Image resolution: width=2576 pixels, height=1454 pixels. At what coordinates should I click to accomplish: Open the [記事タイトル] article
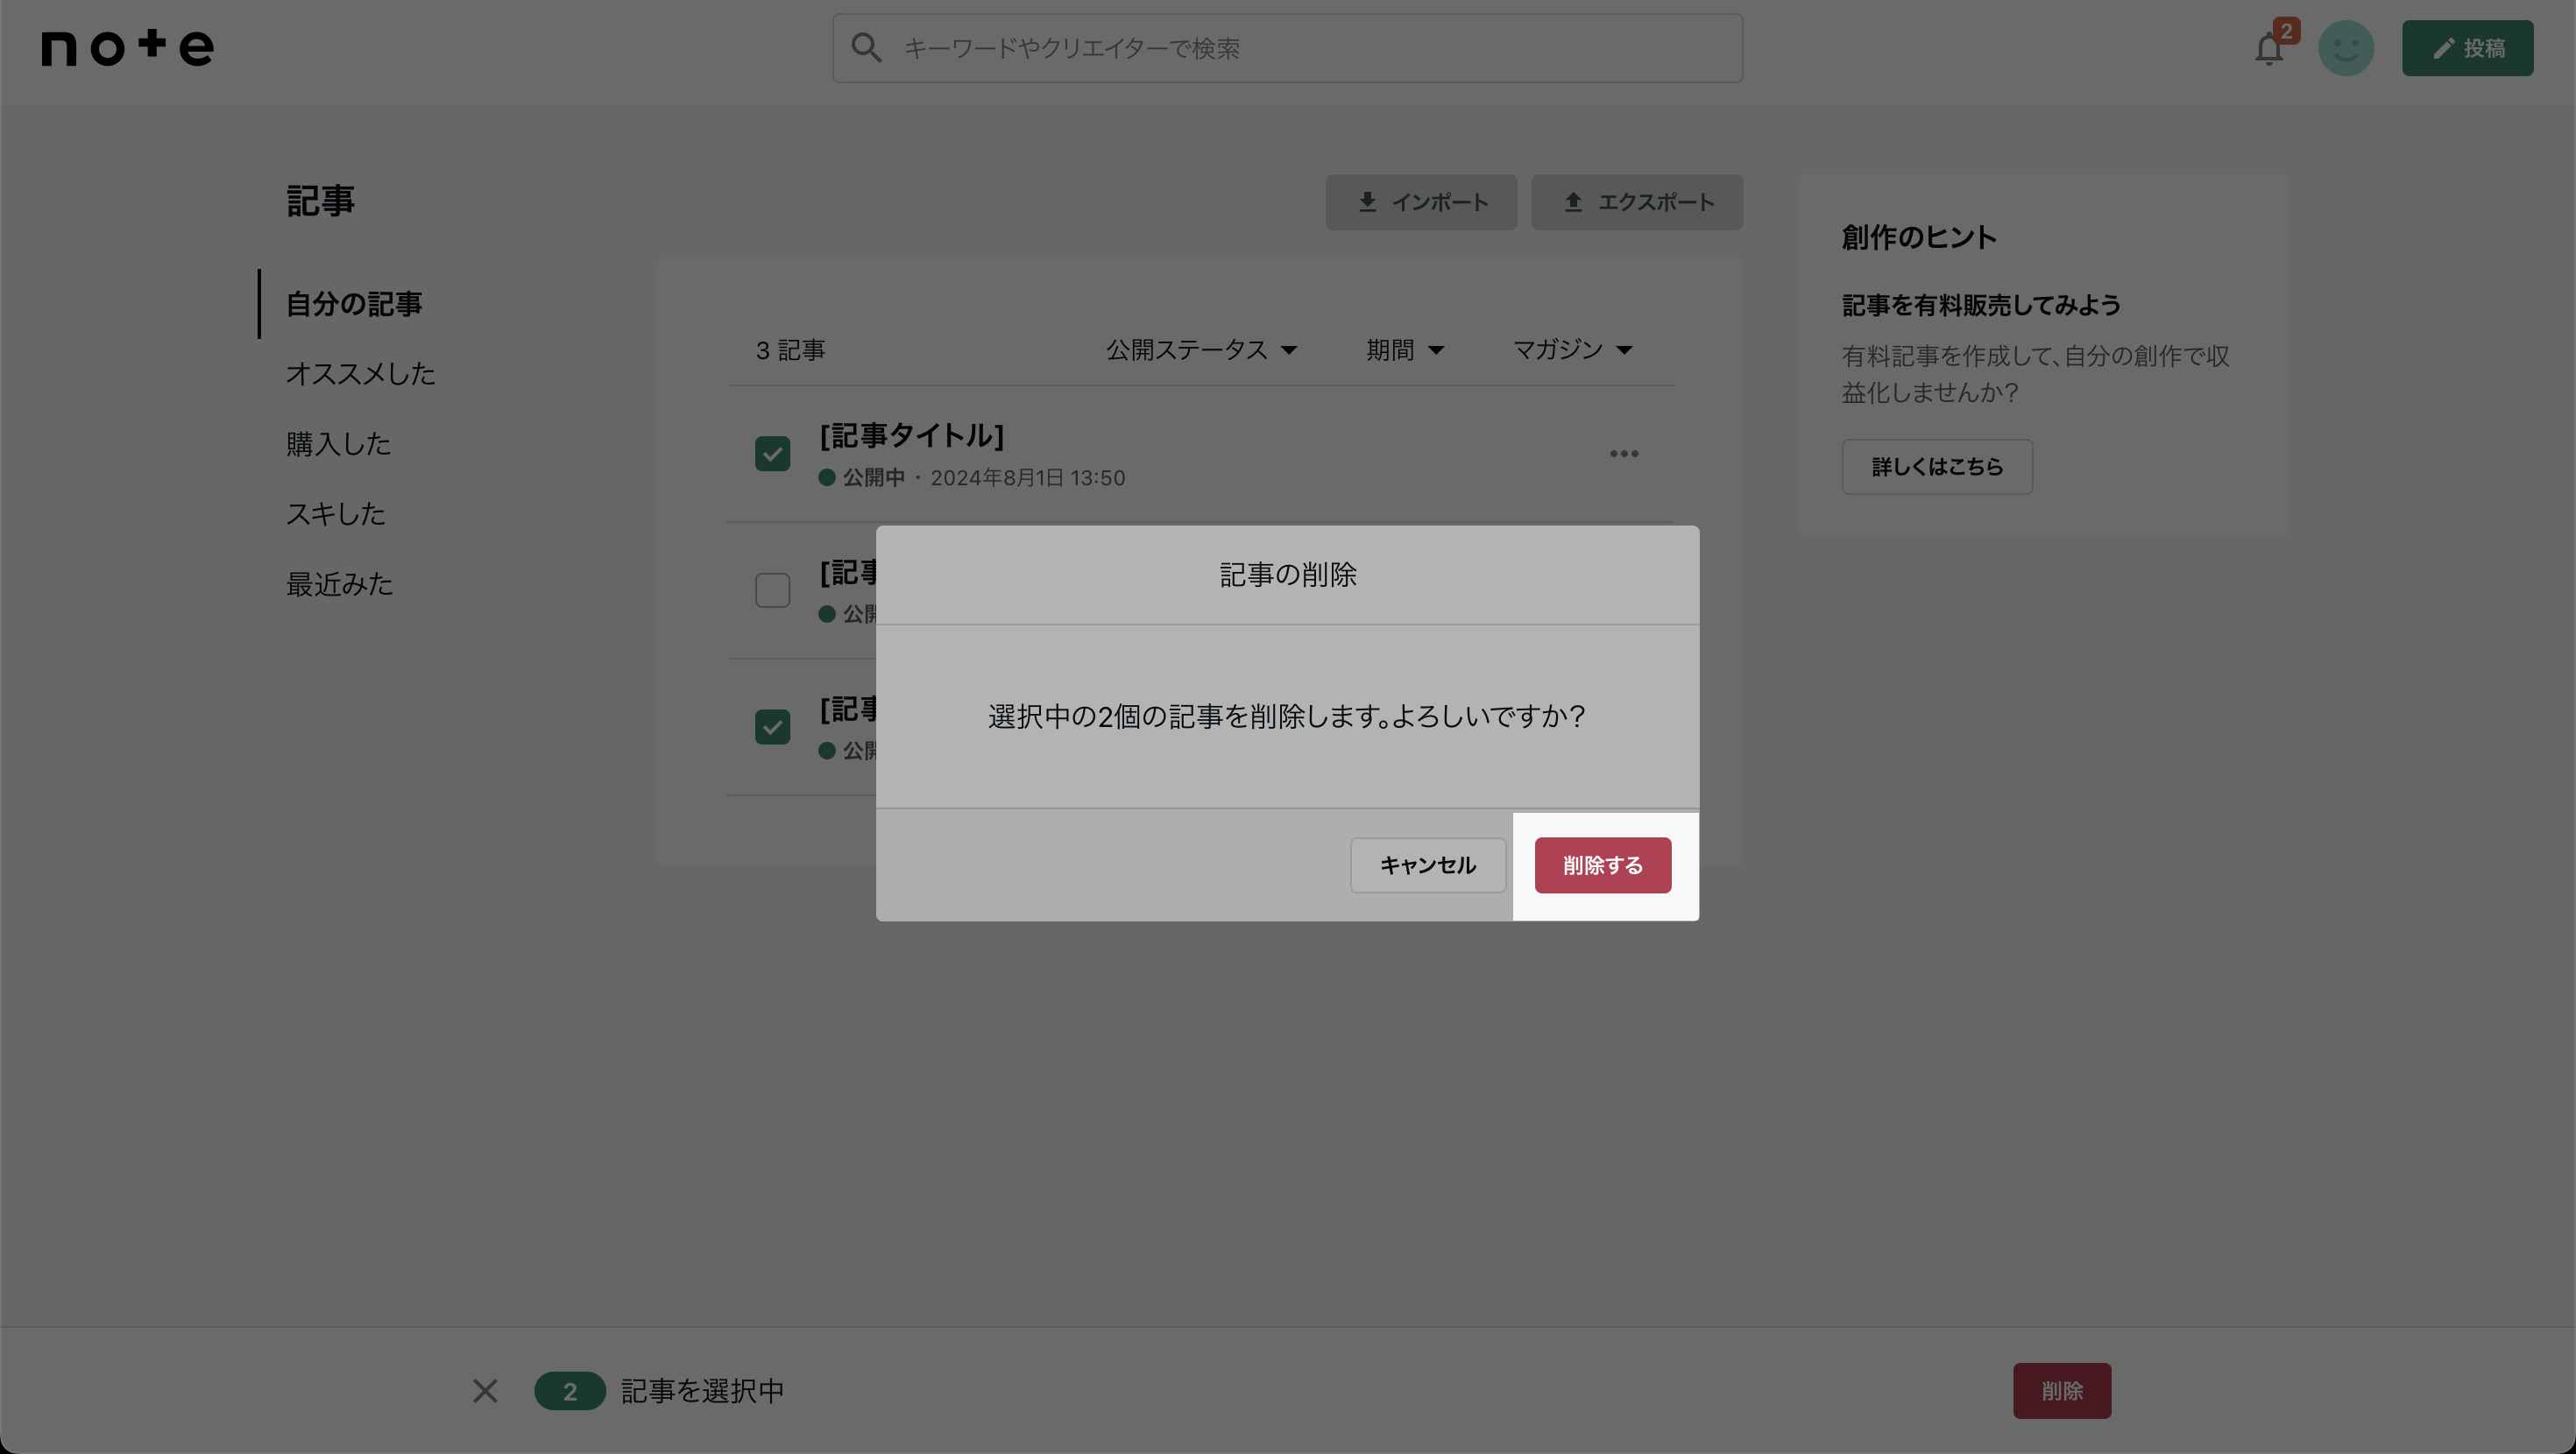[912, 435]
